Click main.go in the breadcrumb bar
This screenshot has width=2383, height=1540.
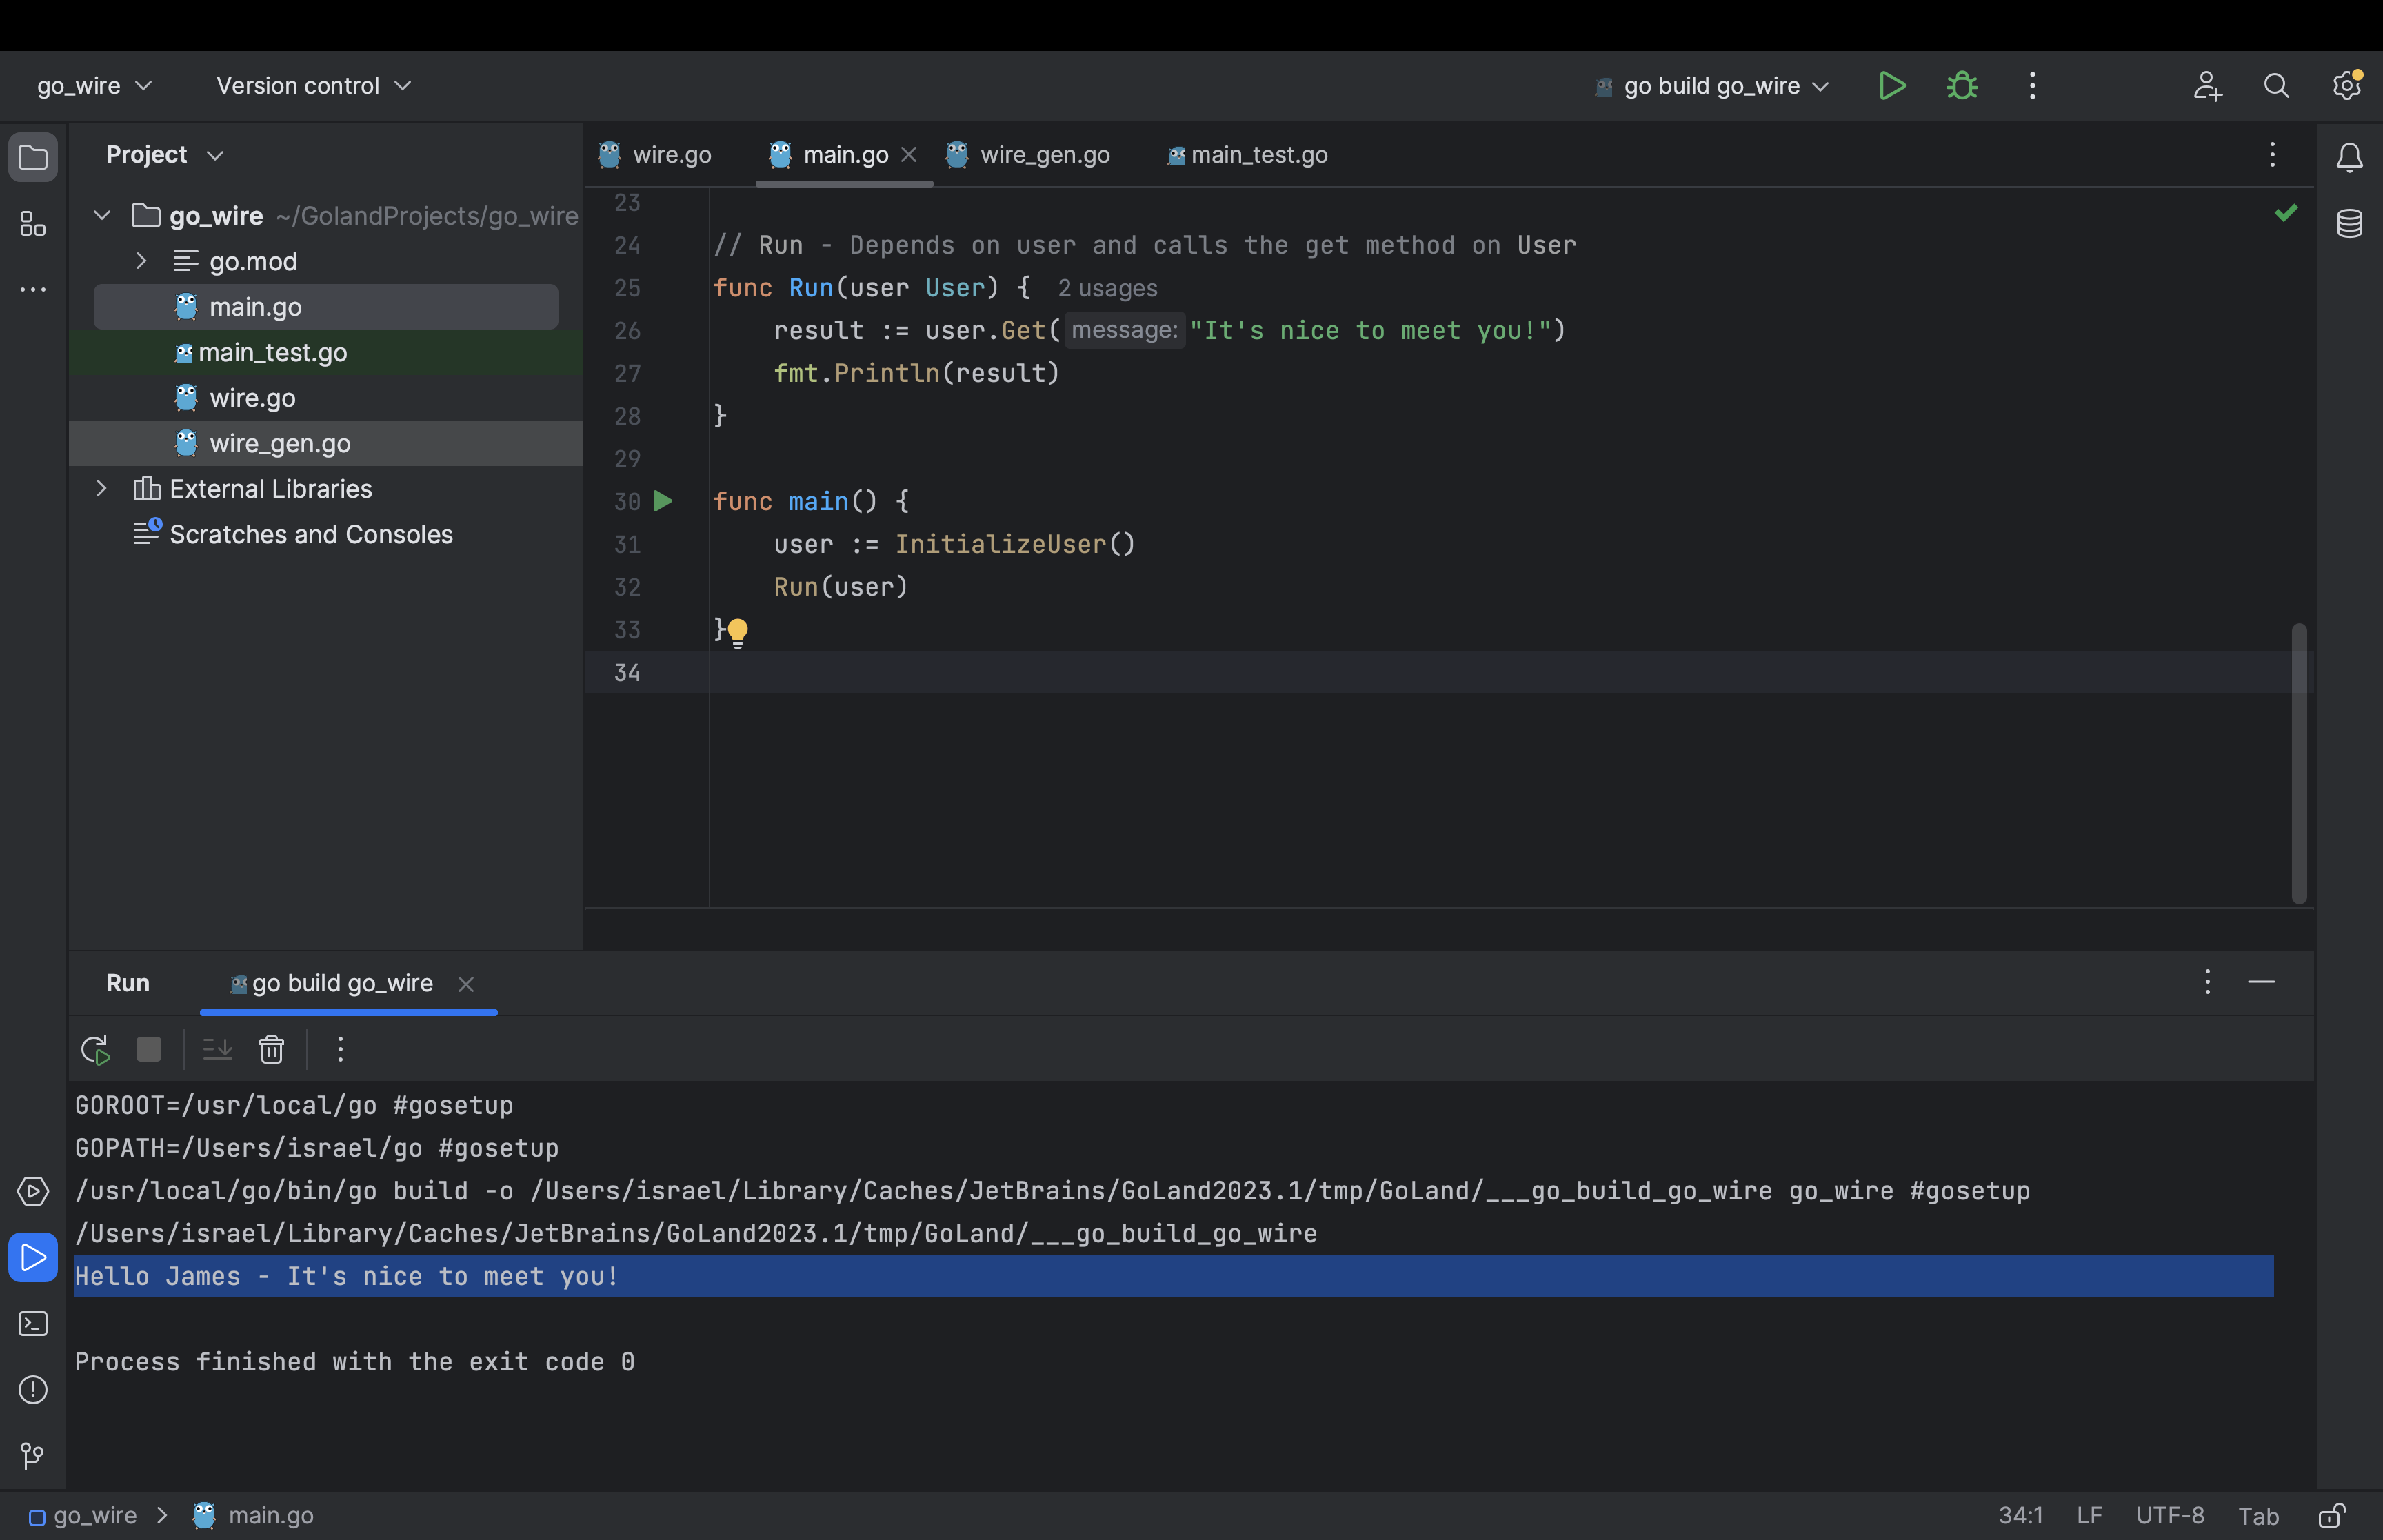point(270,1515)
